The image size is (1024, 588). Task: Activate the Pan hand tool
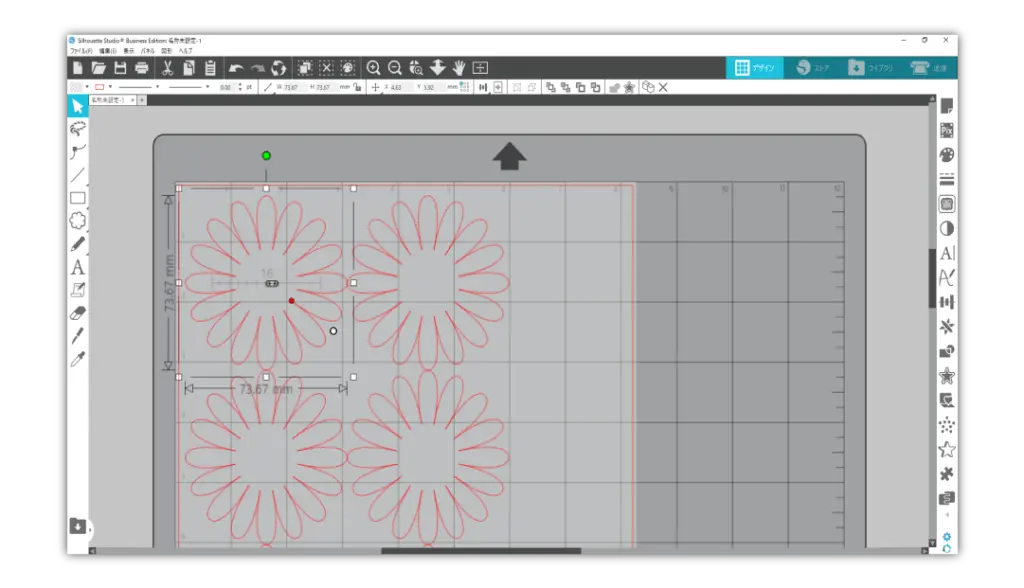click(459, 68)
